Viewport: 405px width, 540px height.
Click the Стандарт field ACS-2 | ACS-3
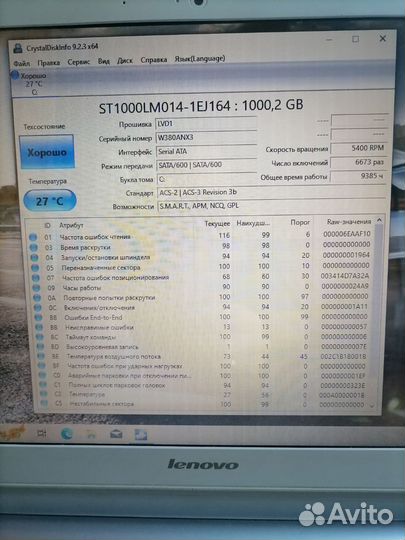tap(271, 193)
